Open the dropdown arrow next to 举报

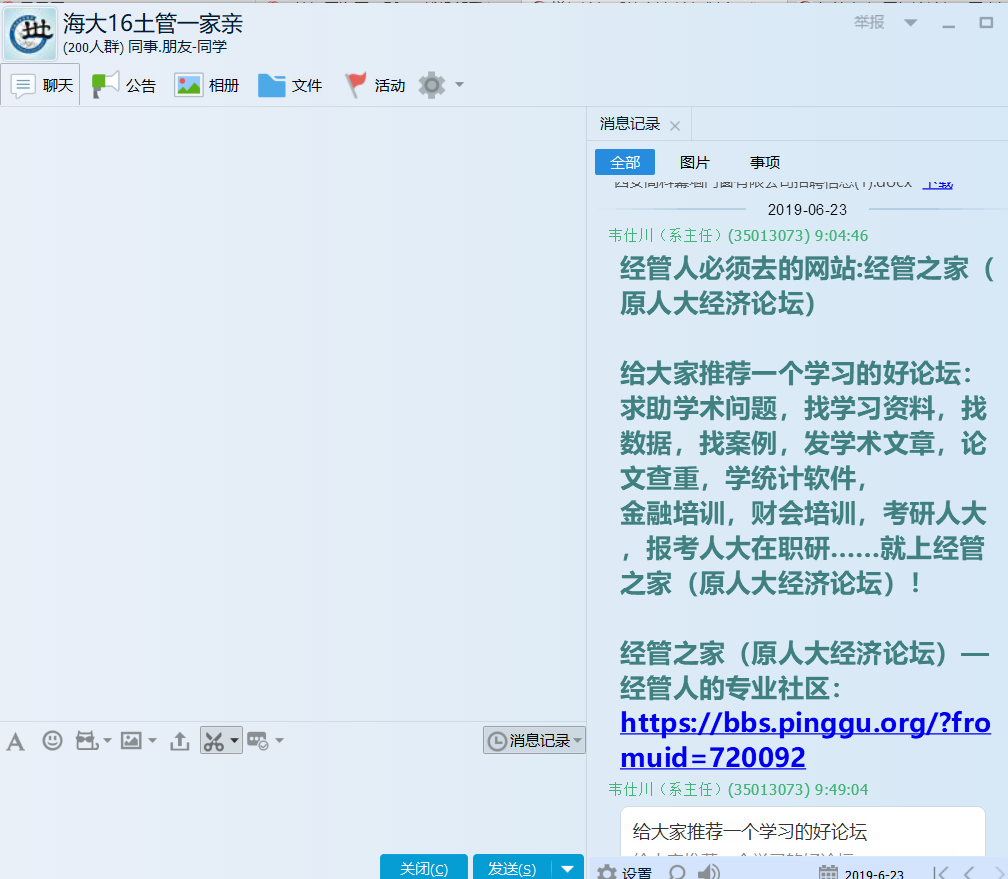910,23
